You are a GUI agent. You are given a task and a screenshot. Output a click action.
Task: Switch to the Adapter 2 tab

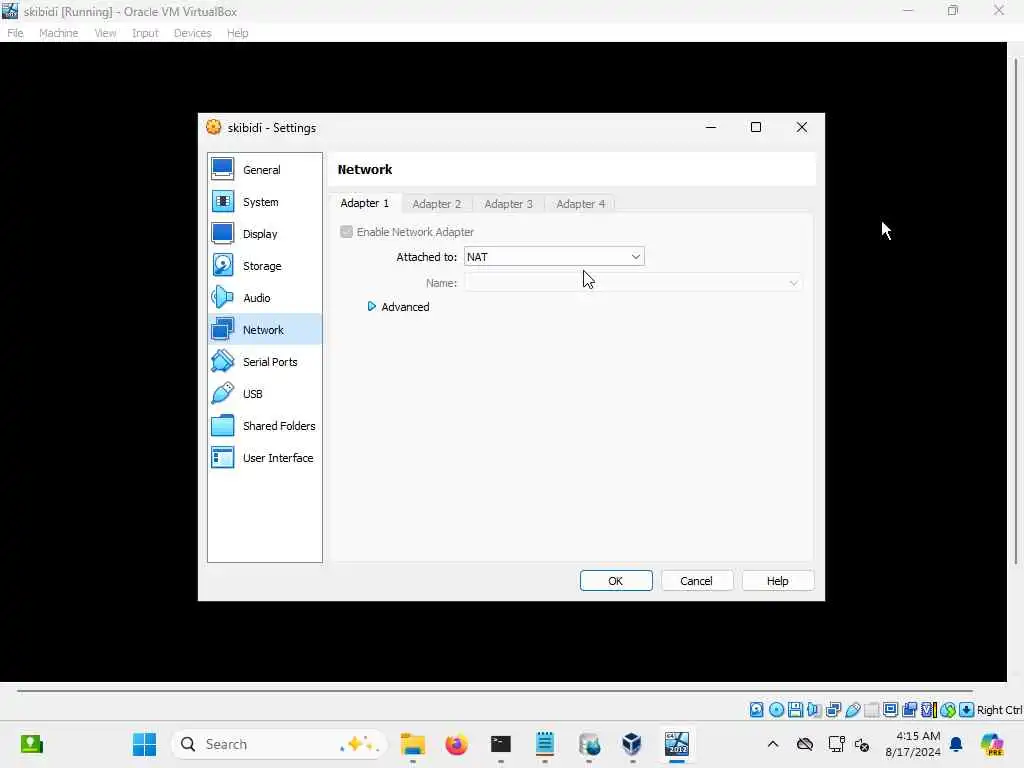point(436,204)
